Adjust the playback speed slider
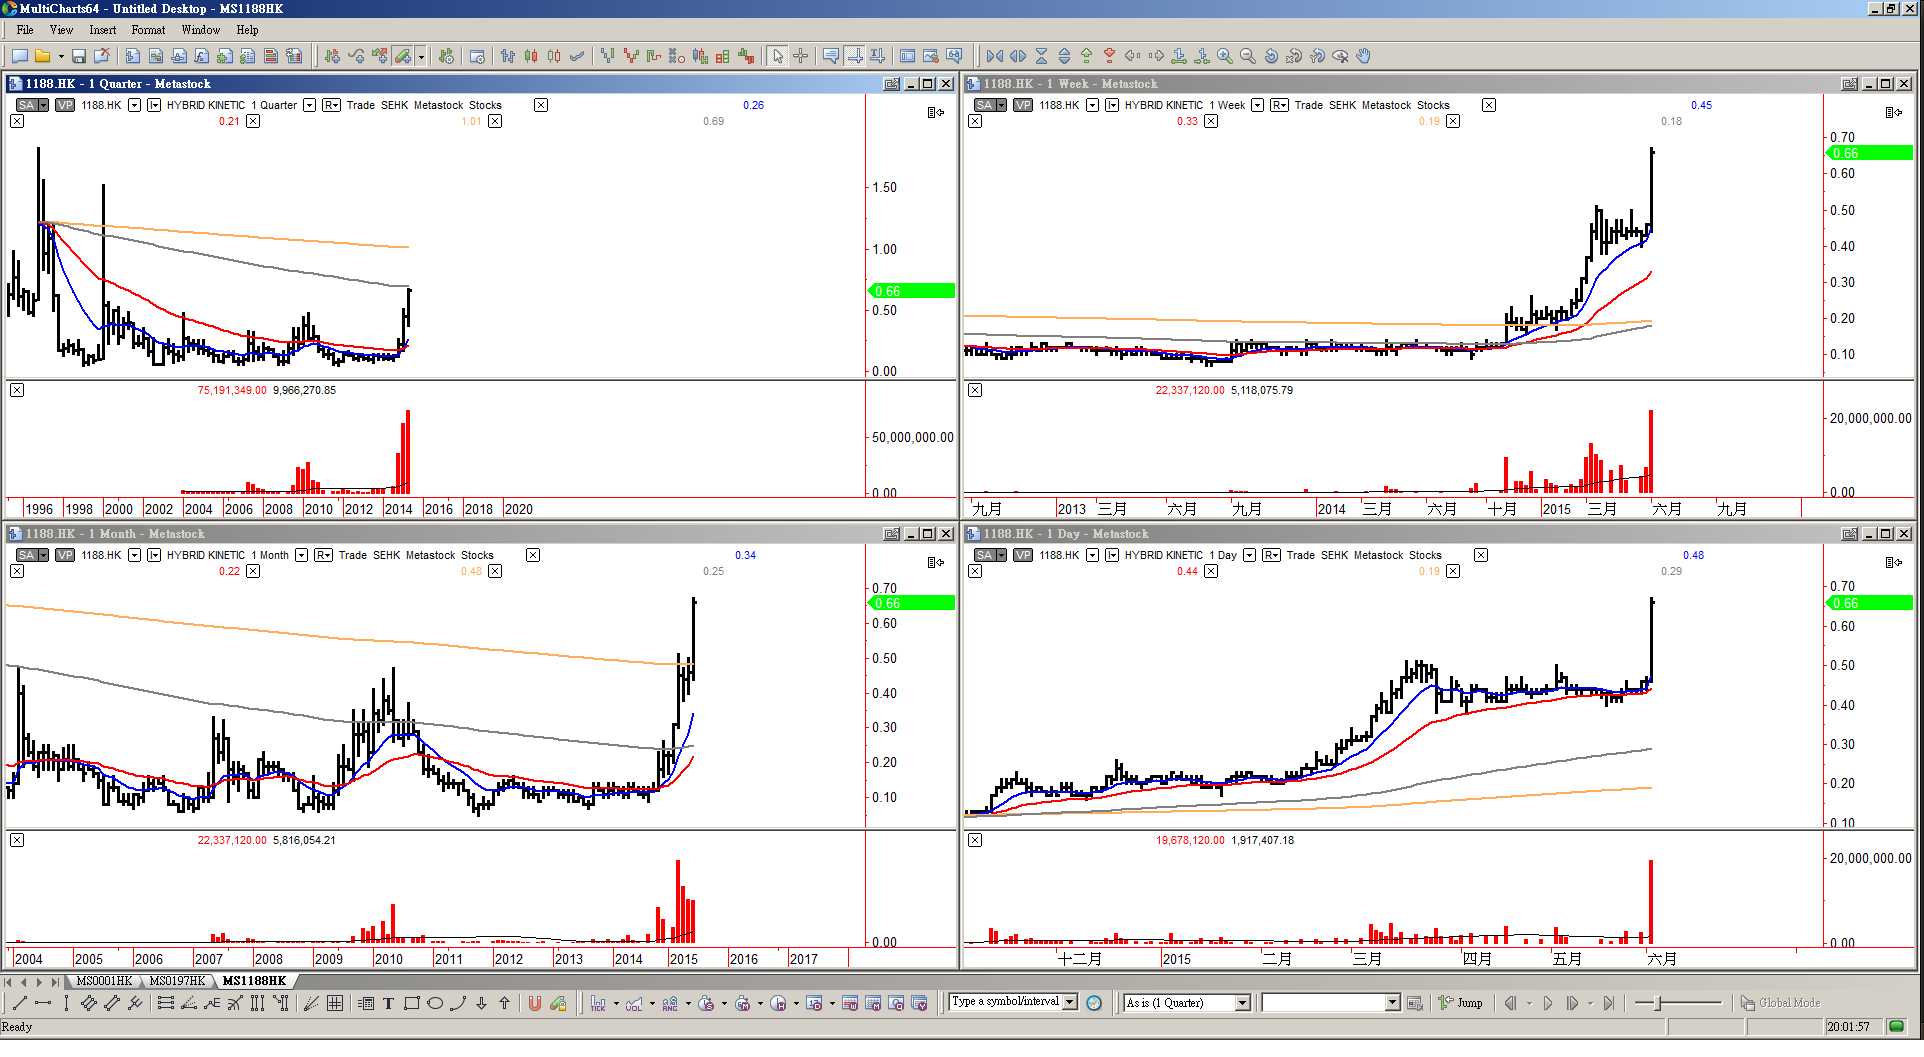The image size is (1924, 1057). pos(1660,1003)
